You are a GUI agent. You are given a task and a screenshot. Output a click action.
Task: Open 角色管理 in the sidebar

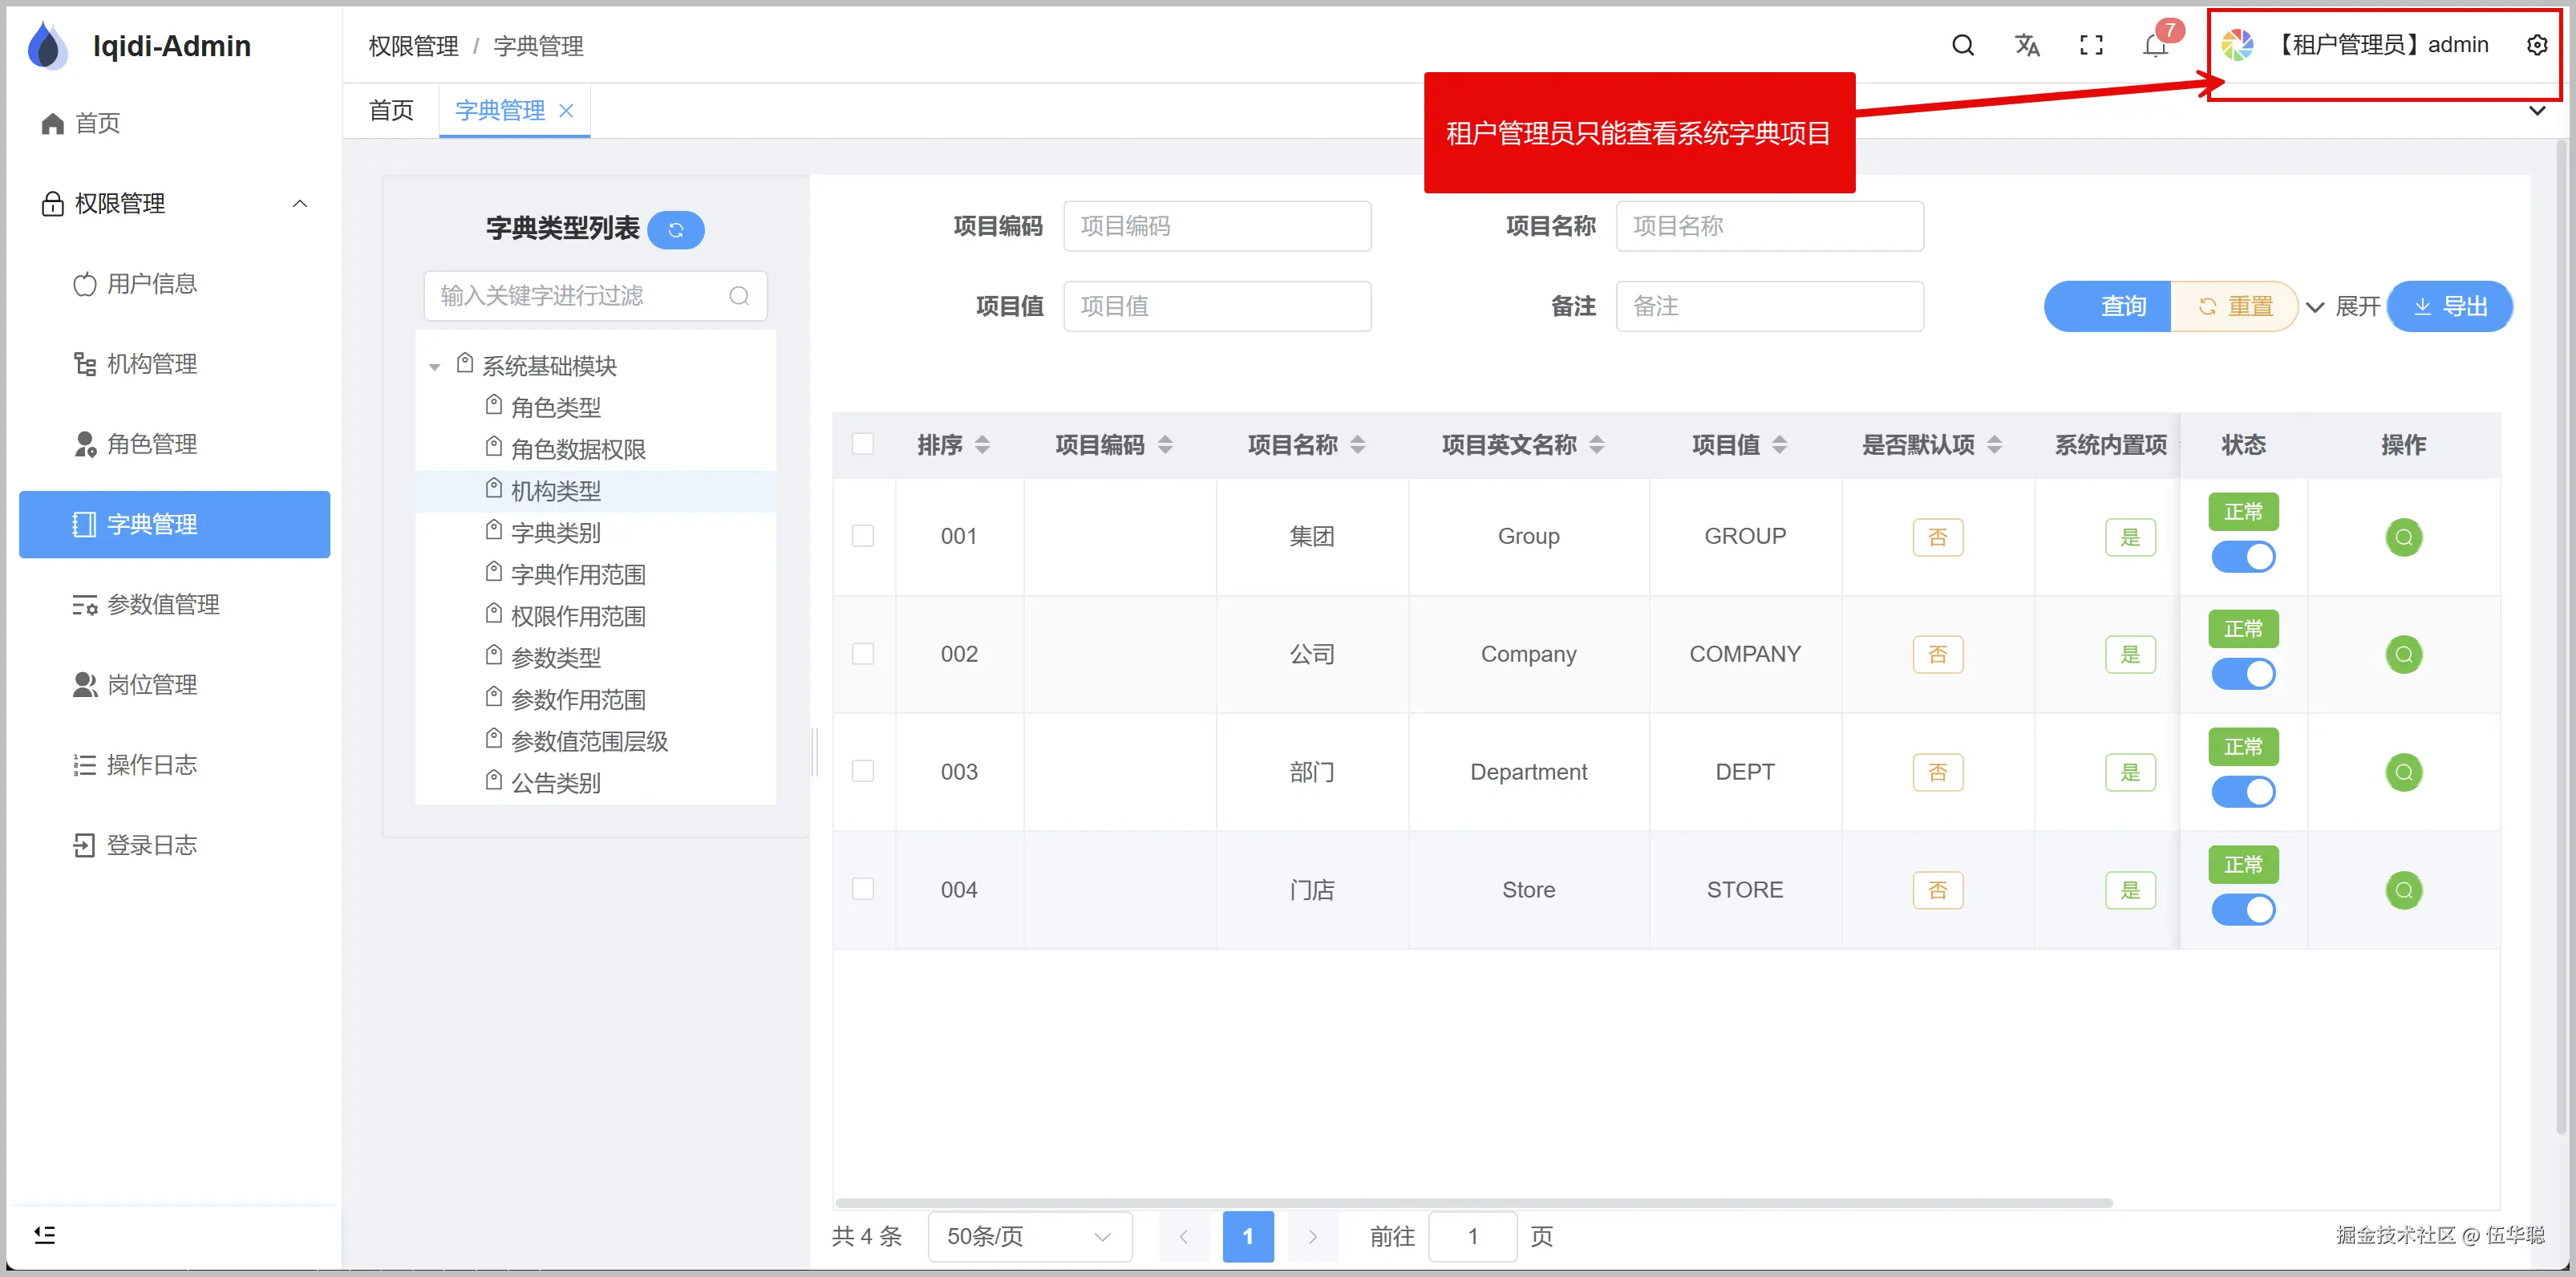tap(175, 444)
